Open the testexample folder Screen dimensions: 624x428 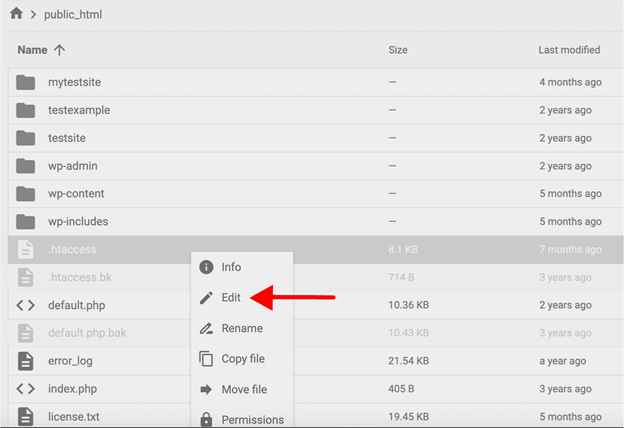(x=79, y=110)
